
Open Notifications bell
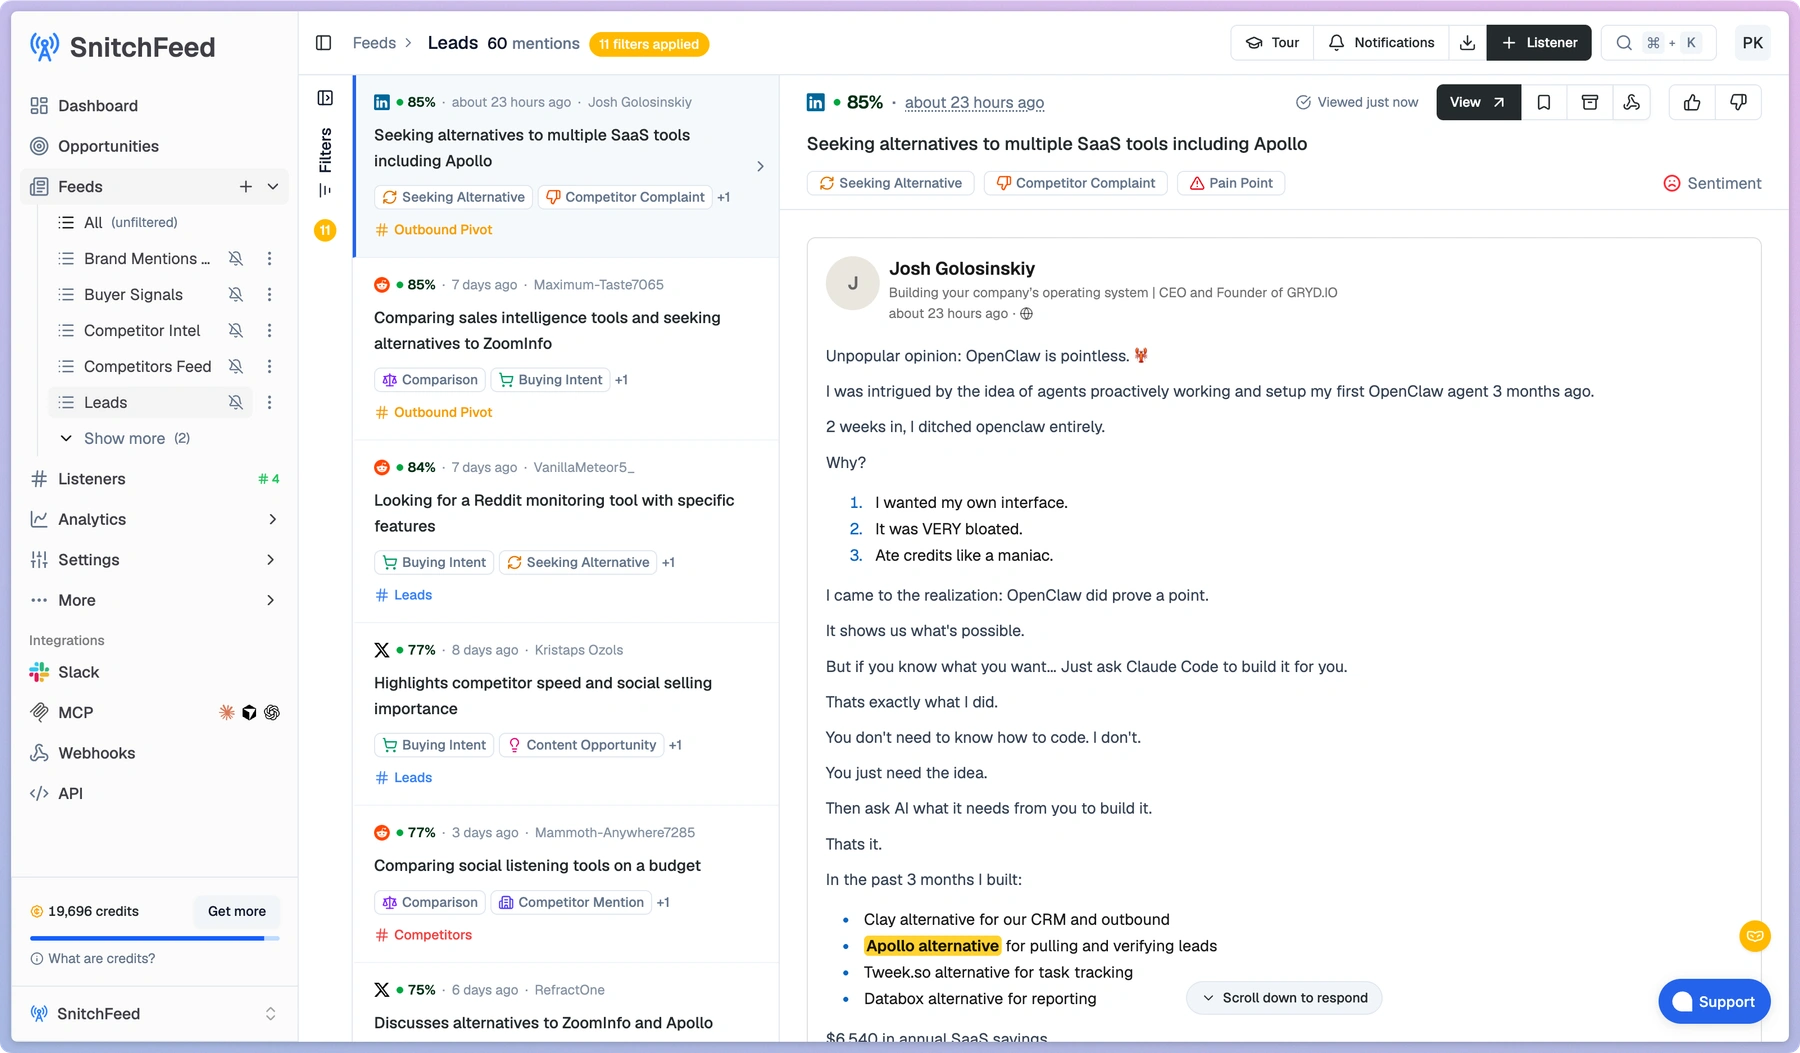pyautogui.click(x=1381, y=43)
